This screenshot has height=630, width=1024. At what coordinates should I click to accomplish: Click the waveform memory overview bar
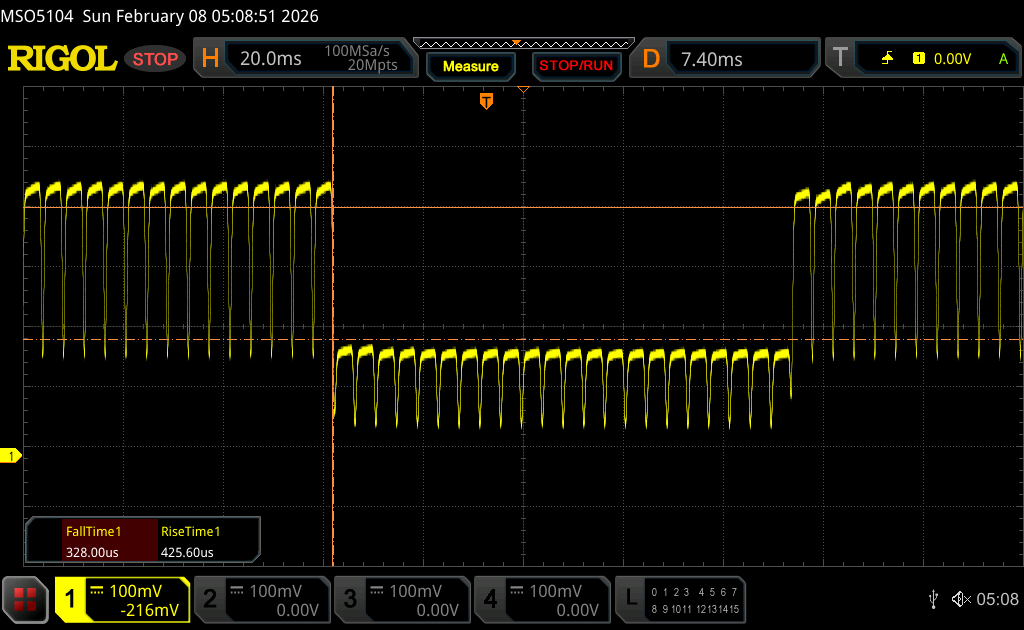523,43
